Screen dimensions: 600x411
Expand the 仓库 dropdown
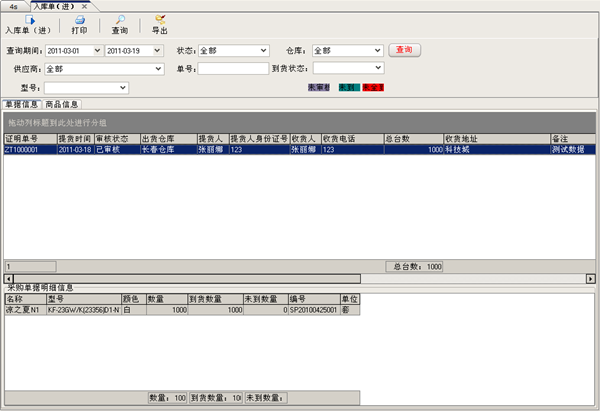[x=376, y=49]
